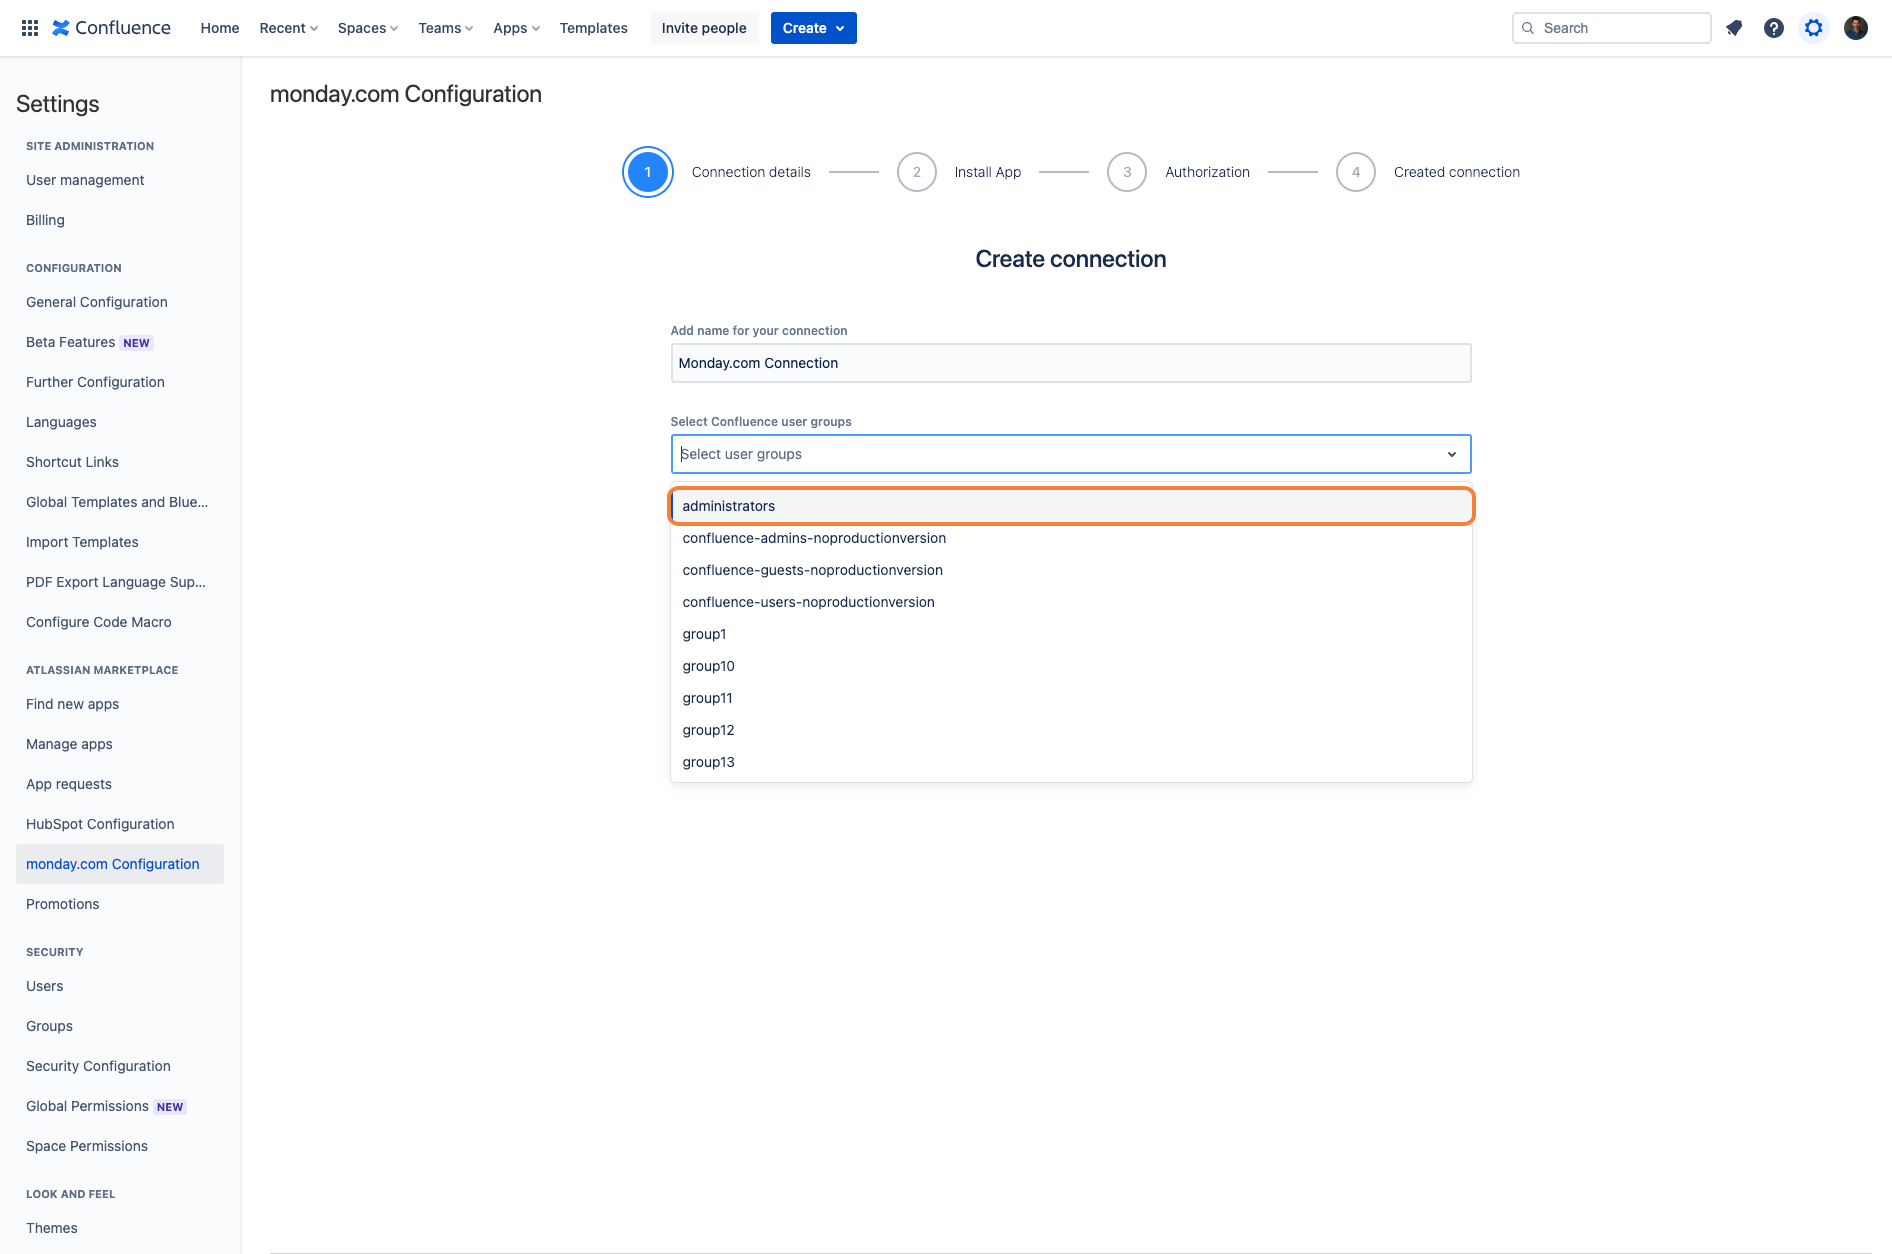The height and width of the screenshot is (1254, 1892).
Task: Select group10 from the list
Action: 1071,666
